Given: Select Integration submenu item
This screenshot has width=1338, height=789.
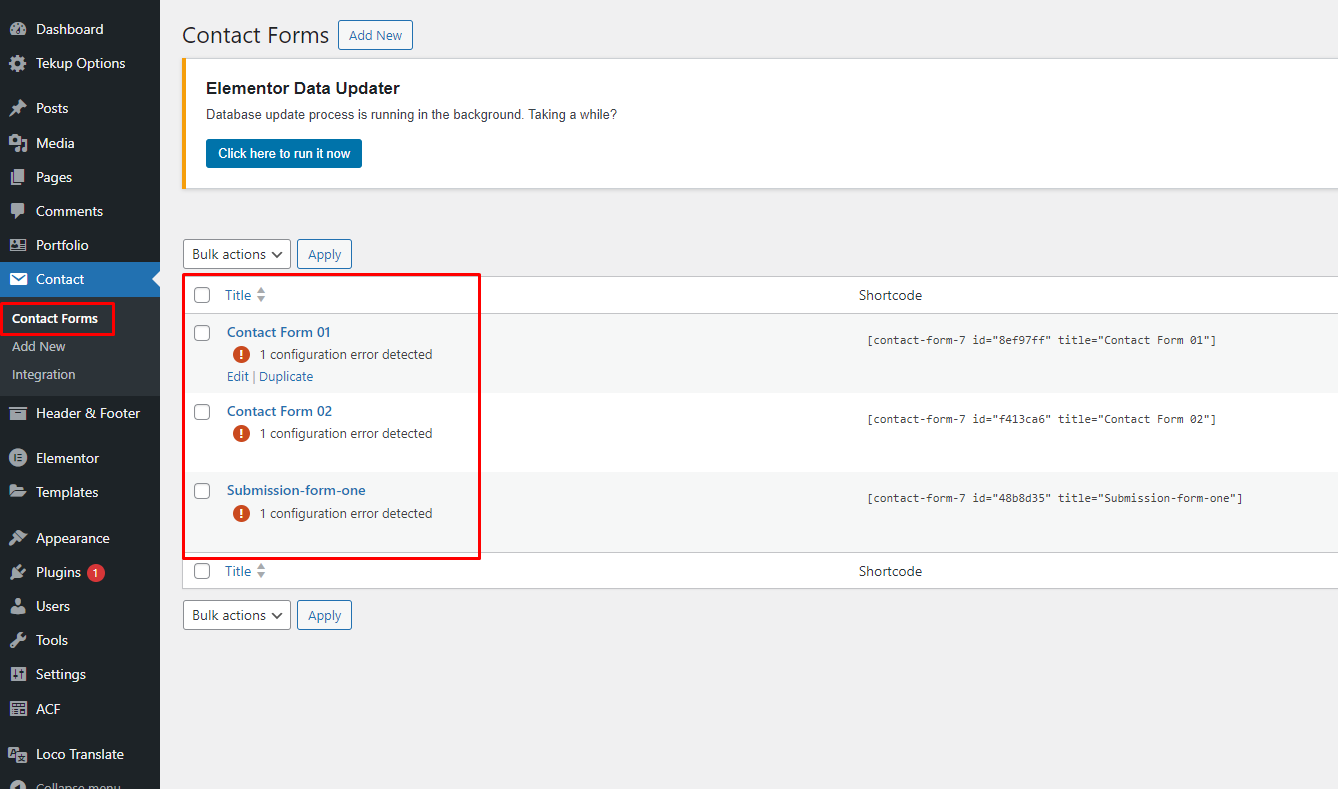Looking at the screenshot, I should (44, 375).
